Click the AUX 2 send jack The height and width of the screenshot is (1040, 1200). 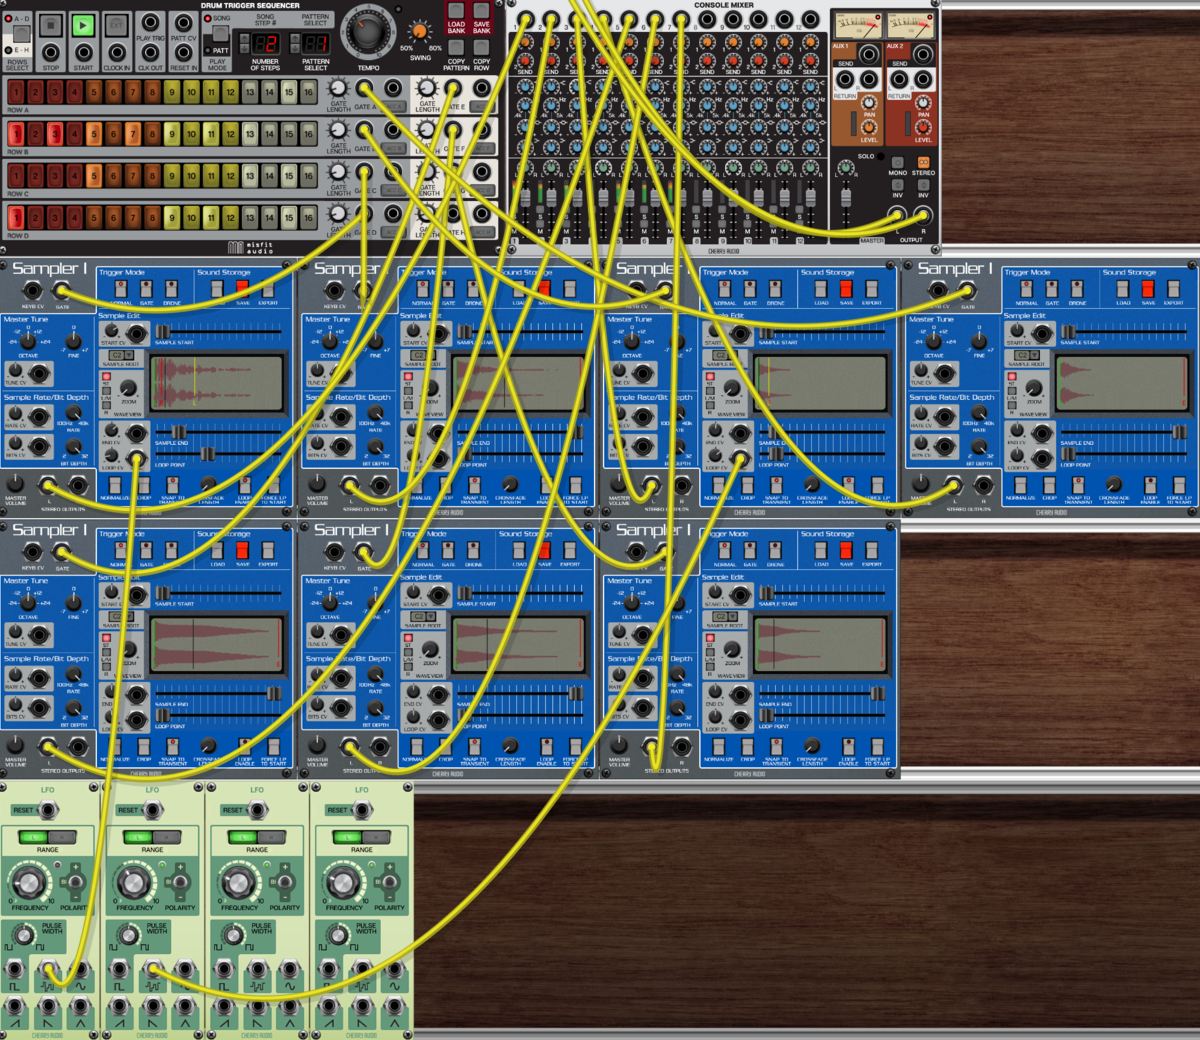coord(923,54)
